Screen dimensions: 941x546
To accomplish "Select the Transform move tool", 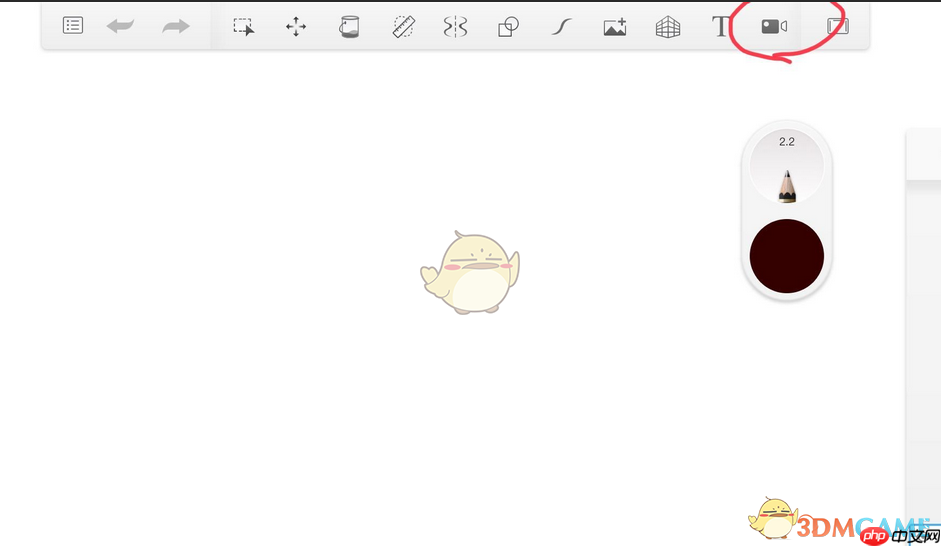I will [x=296, y=26].
